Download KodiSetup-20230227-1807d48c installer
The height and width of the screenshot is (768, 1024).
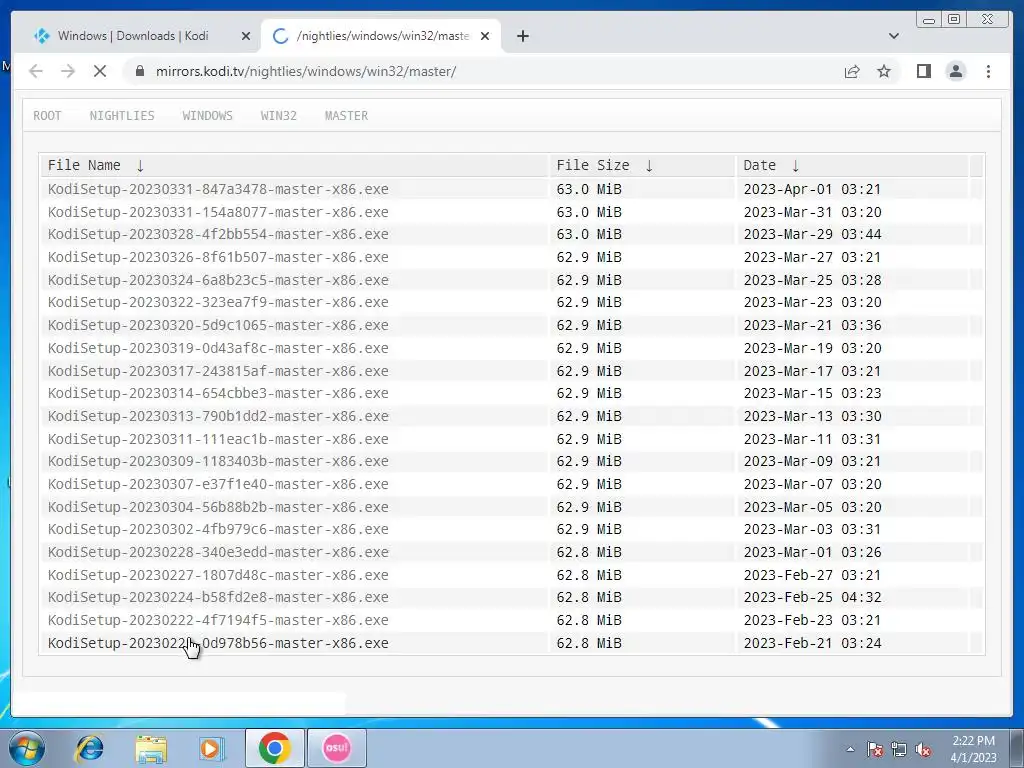pyautogui.click(x=218, y=575)
